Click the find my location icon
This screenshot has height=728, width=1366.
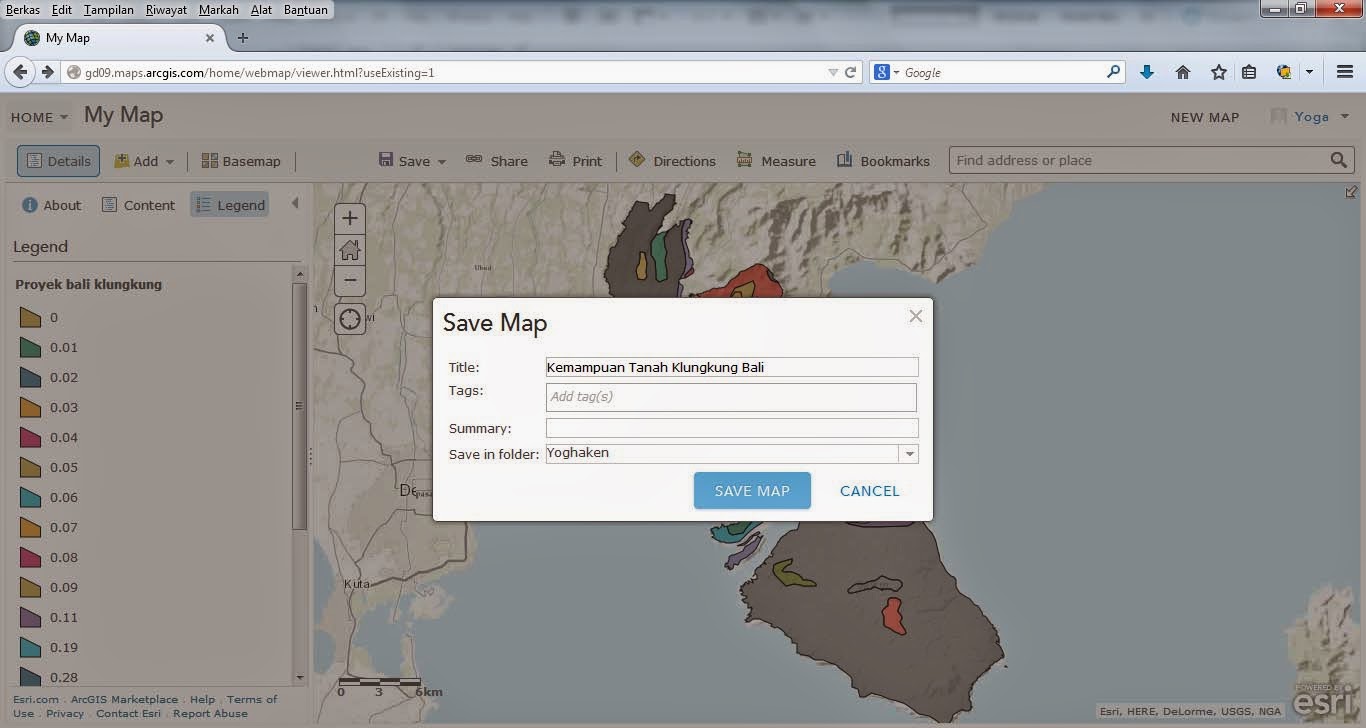(x=349, y=318)
